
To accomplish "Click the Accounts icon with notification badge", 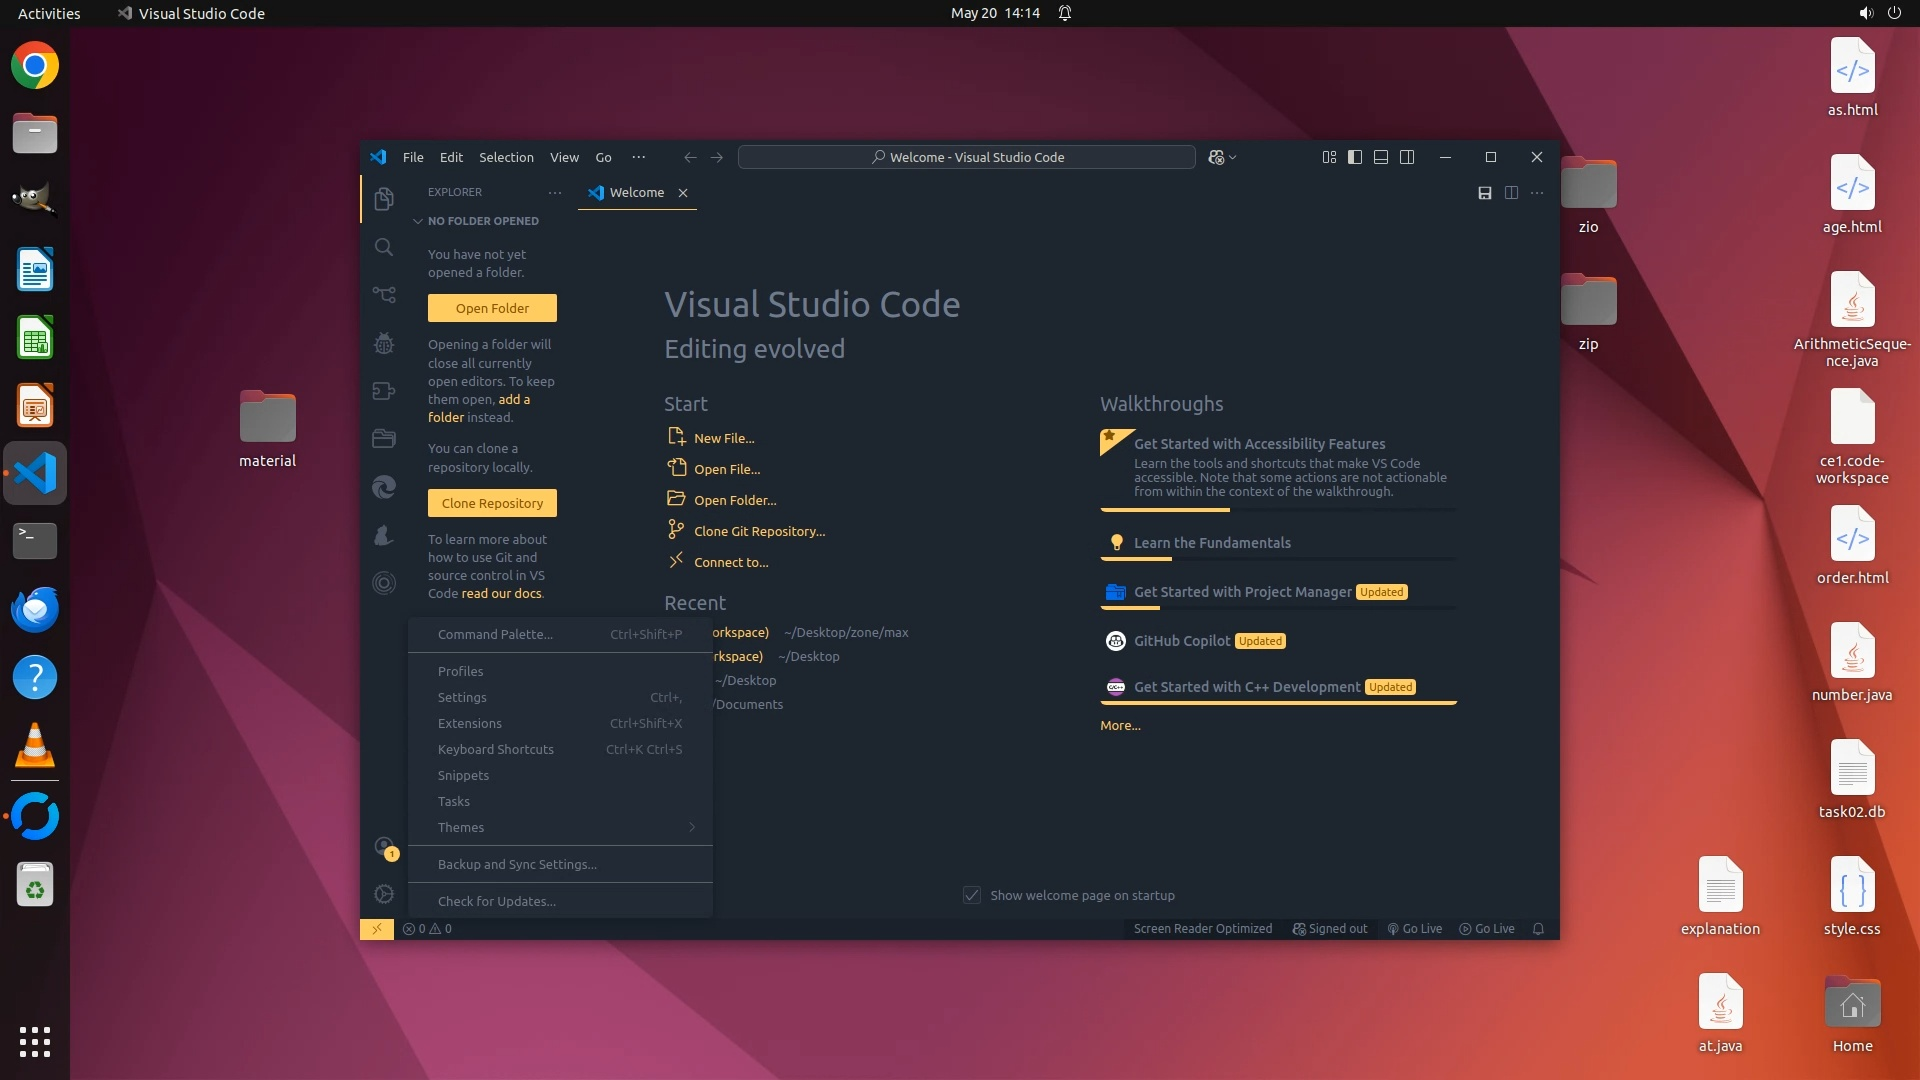I will (x=384, y=847).
